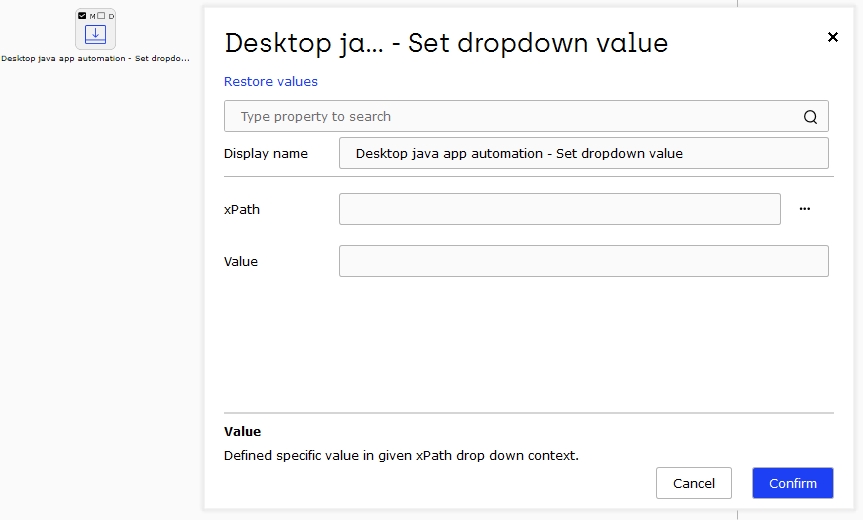
Task: Open xPath picker via three-dots button
Action: click(805, 209)
